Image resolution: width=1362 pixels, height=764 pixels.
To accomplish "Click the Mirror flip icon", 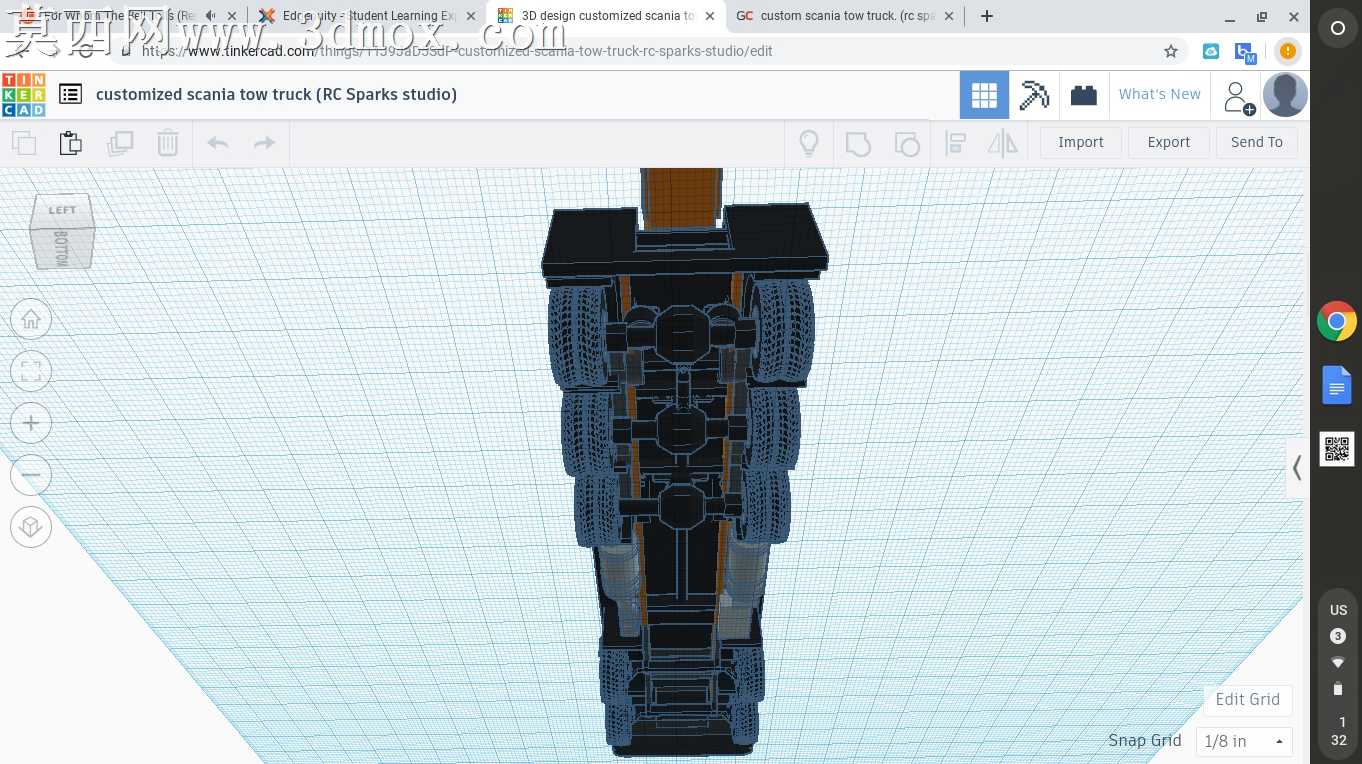I will 1002,143.
